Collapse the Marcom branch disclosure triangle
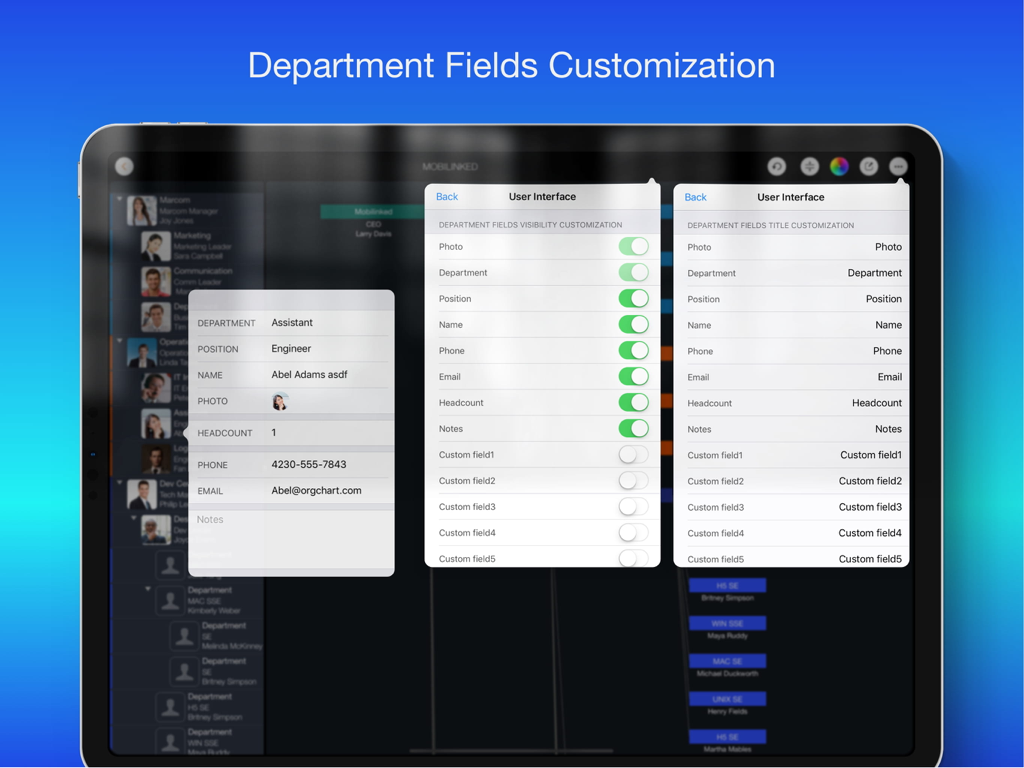Image resolution: width=1024 pixels, height=768 pixels. [119, 200]
